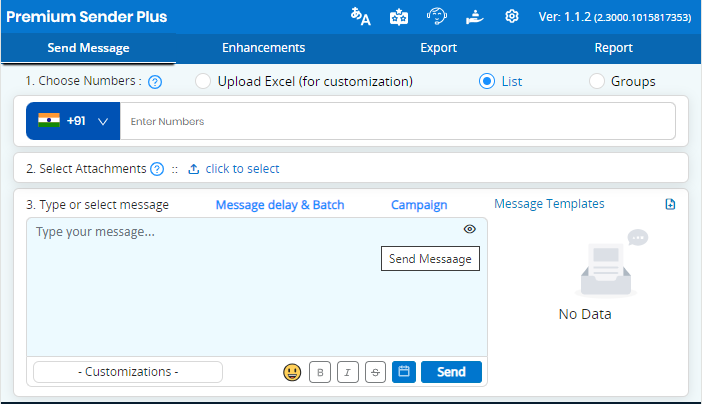
Task: Click the 'click to select' attachment link
Action: 242,169
